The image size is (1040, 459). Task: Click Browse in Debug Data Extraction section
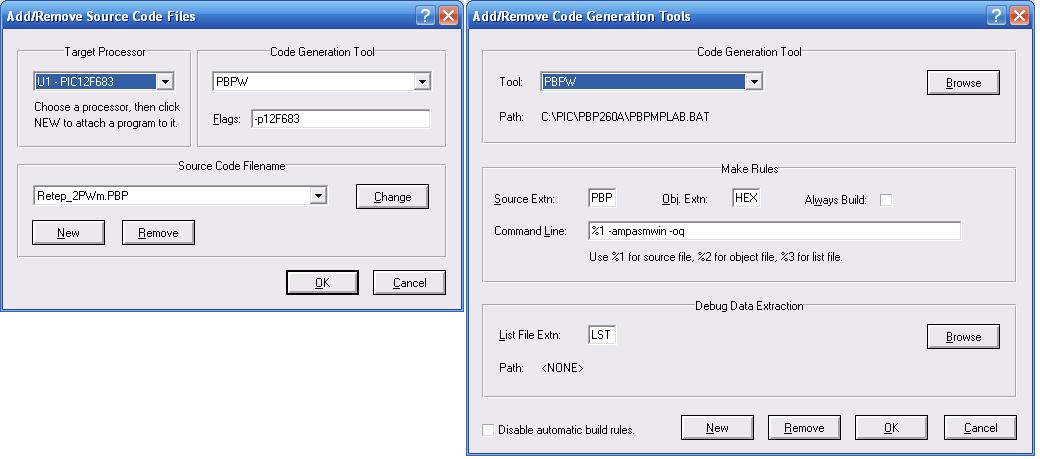click(963, 337)
